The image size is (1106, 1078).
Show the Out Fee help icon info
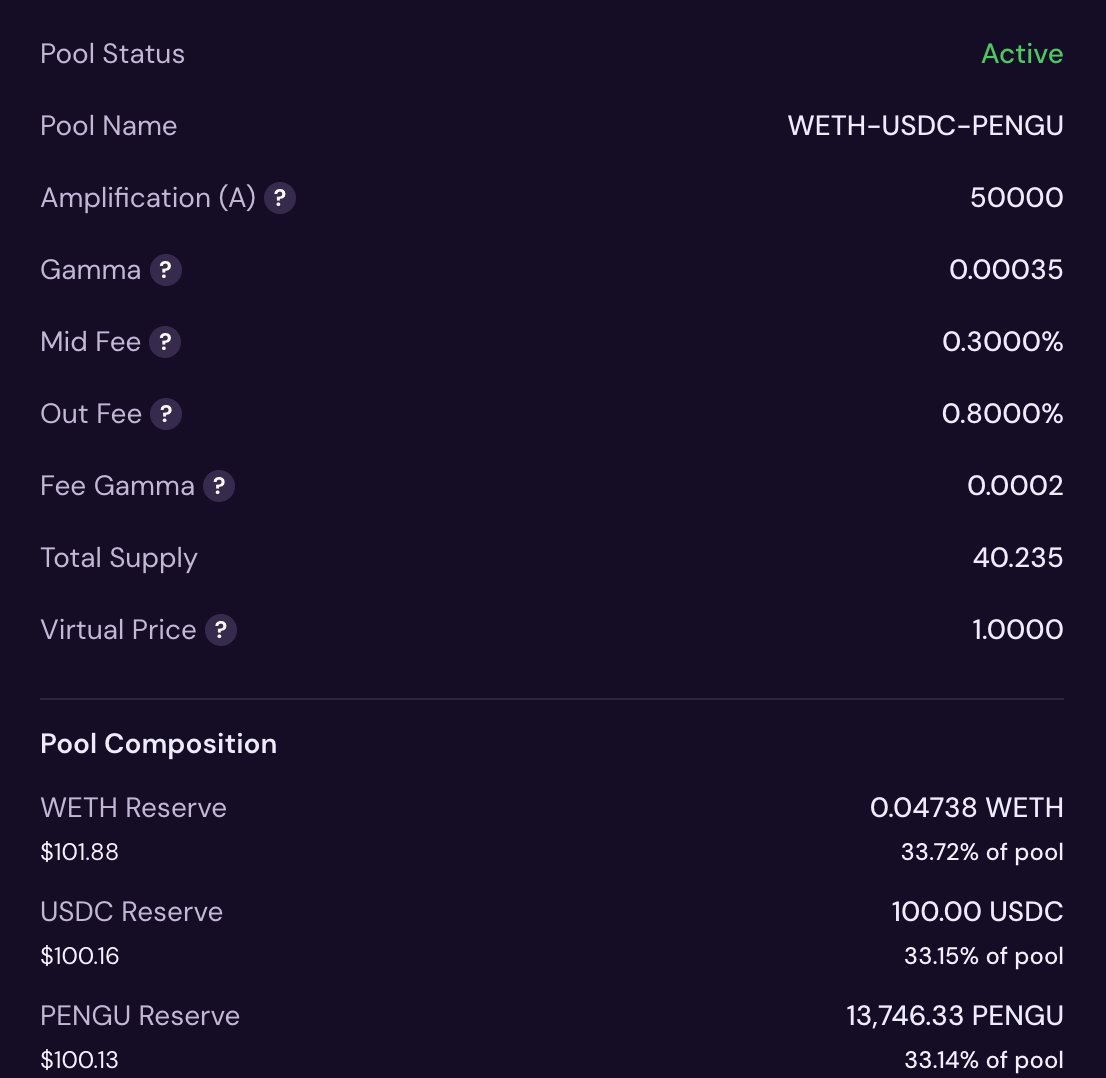coord(166,414)
